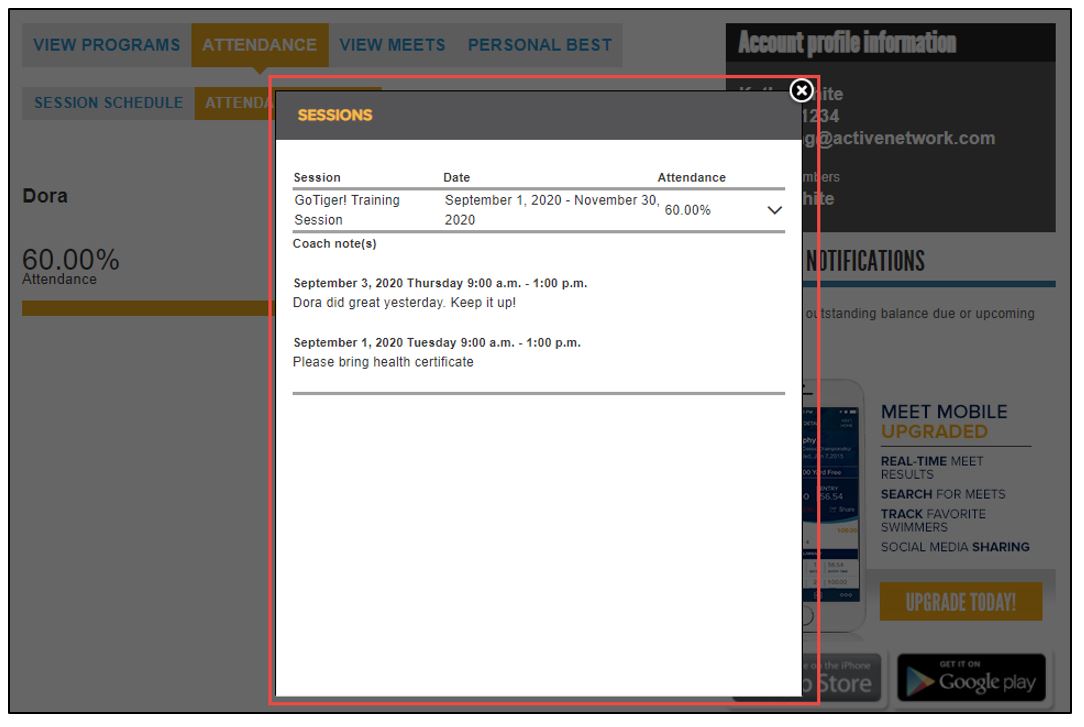Open the View Meets tab
This screenshot has height=727, width=1084.
click(392, 45)
